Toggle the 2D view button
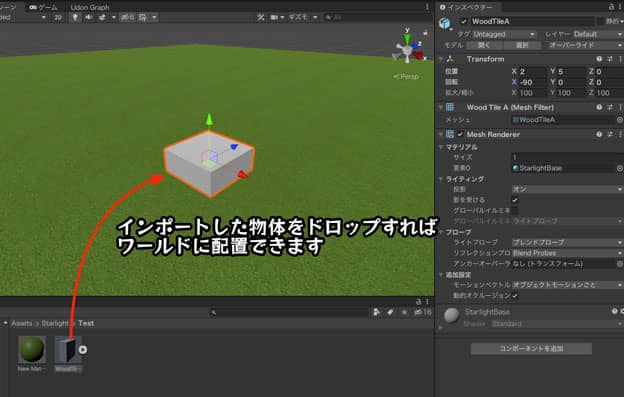Viewport: 624px width, 397px height. [x=58, y=18]
